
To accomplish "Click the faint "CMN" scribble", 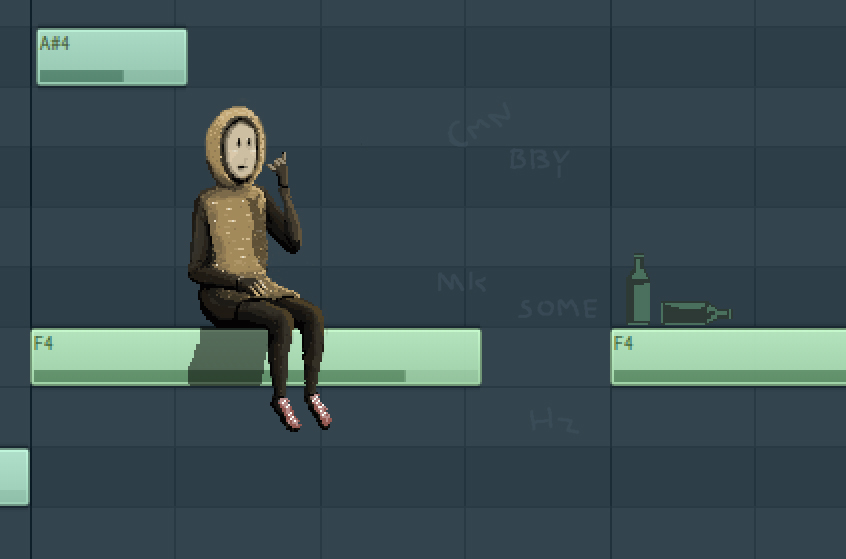I will 479,127.
